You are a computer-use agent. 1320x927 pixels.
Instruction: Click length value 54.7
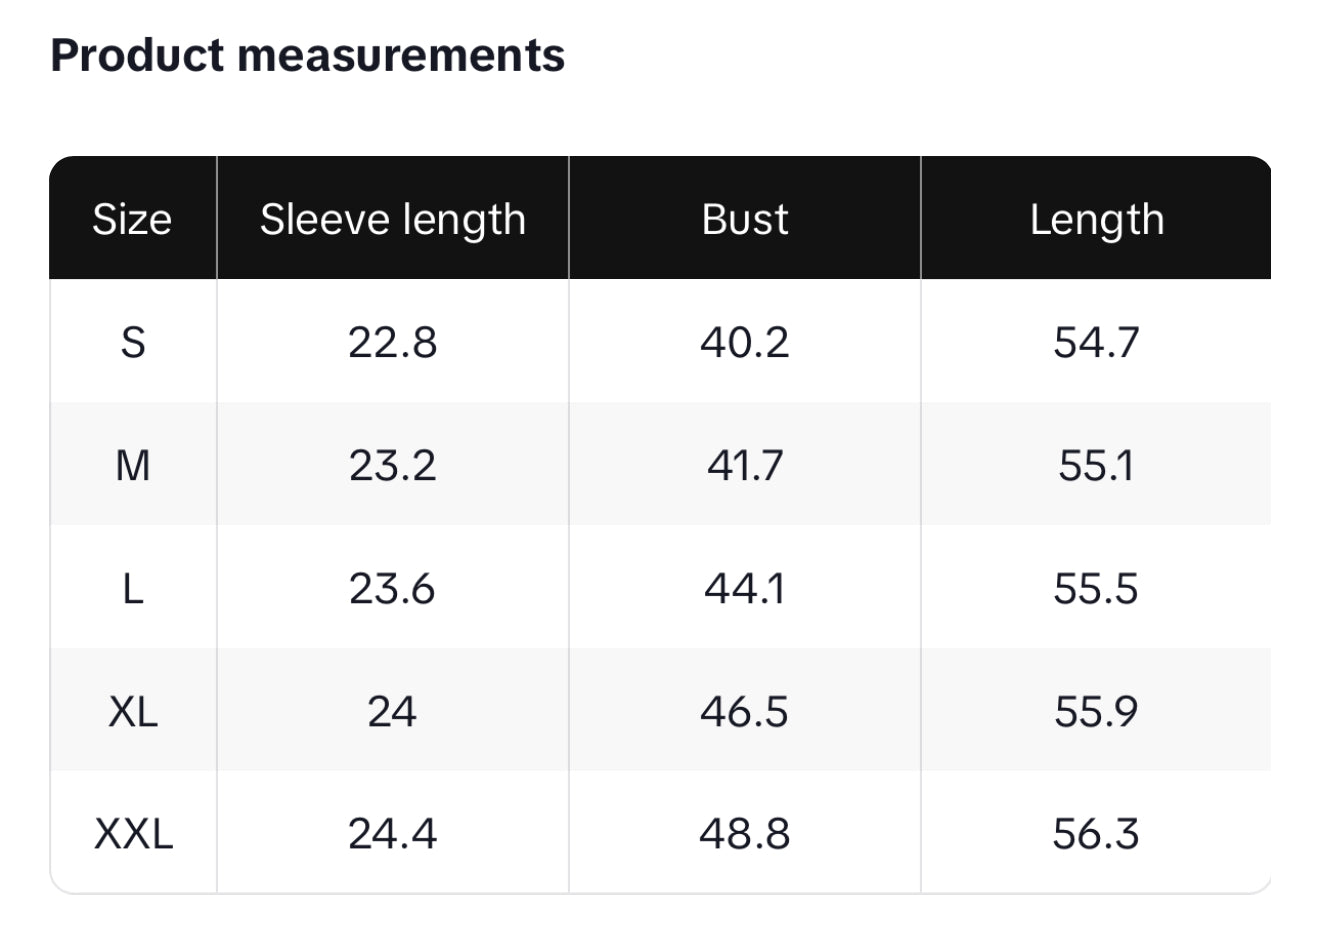[1097, 343]
